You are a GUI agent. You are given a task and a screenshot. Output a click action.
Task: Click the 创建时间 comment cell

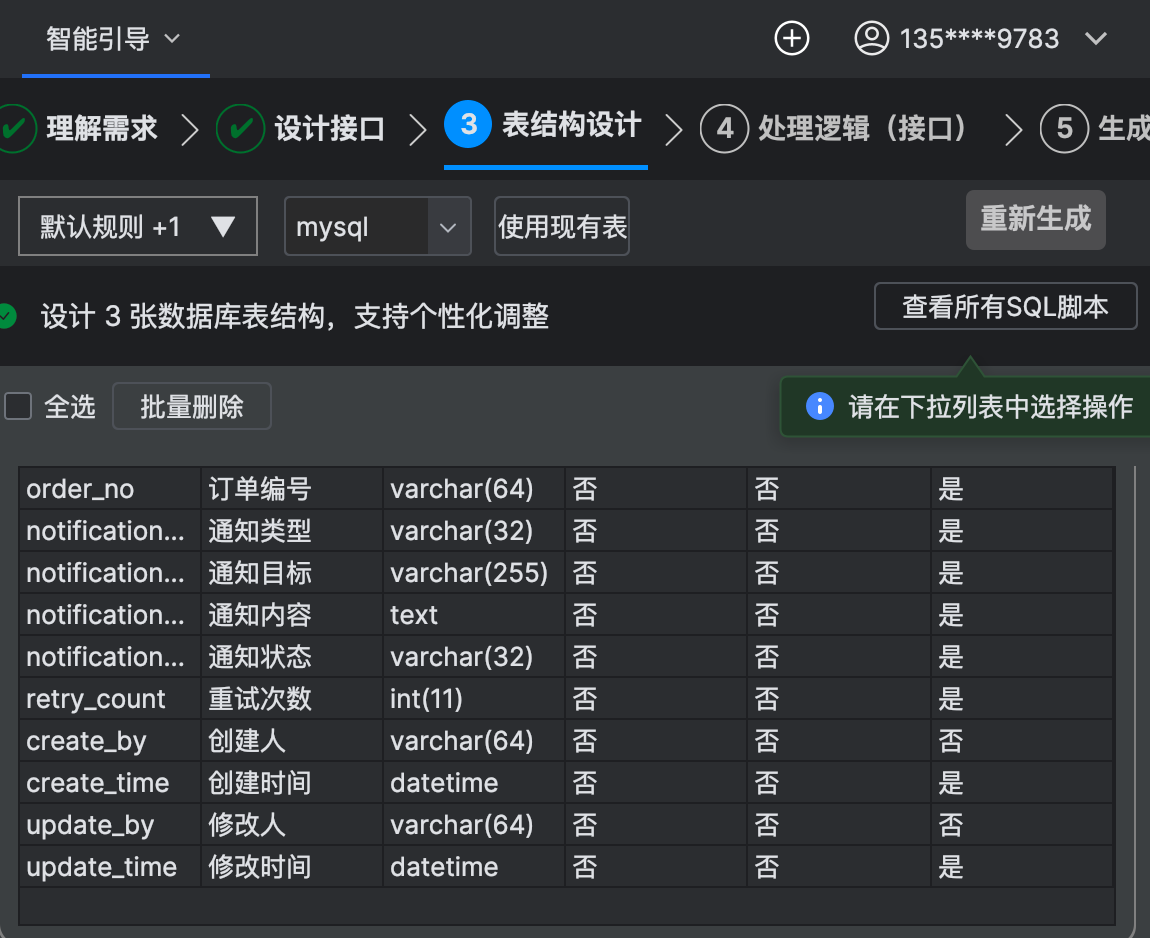[x=292, y=783]
